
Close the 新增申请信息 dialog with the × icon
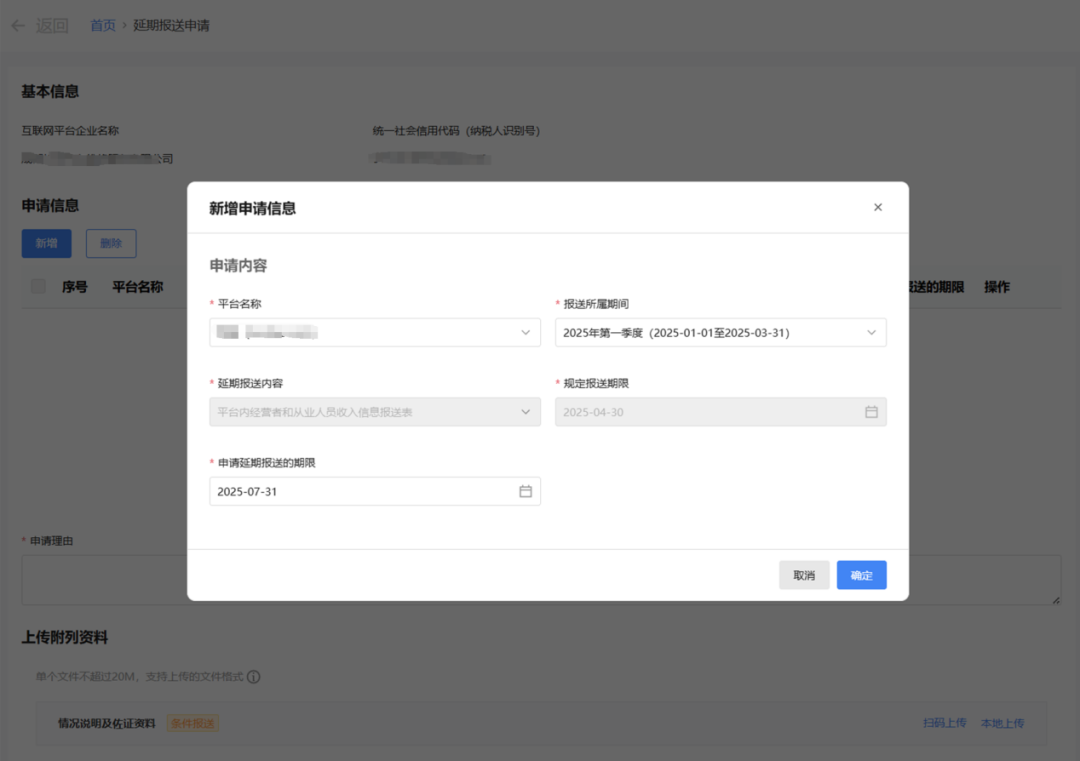[878, 207]
